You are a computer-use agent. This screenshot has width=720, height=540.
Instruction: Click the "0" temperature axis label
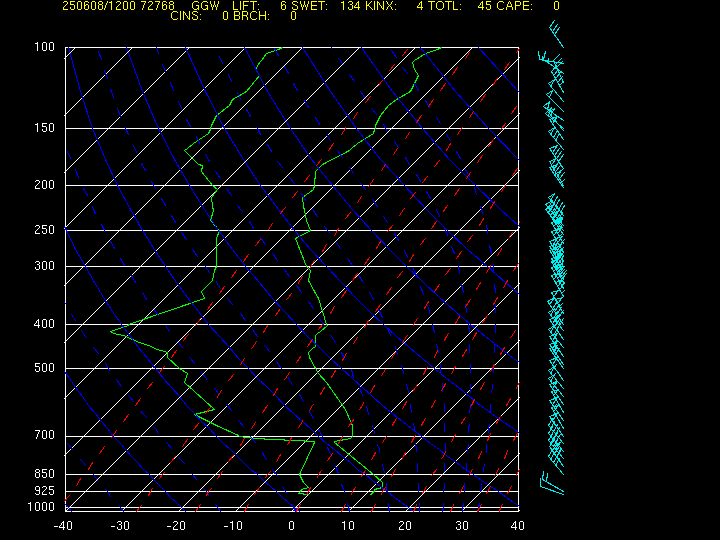[x=292, y=526]
